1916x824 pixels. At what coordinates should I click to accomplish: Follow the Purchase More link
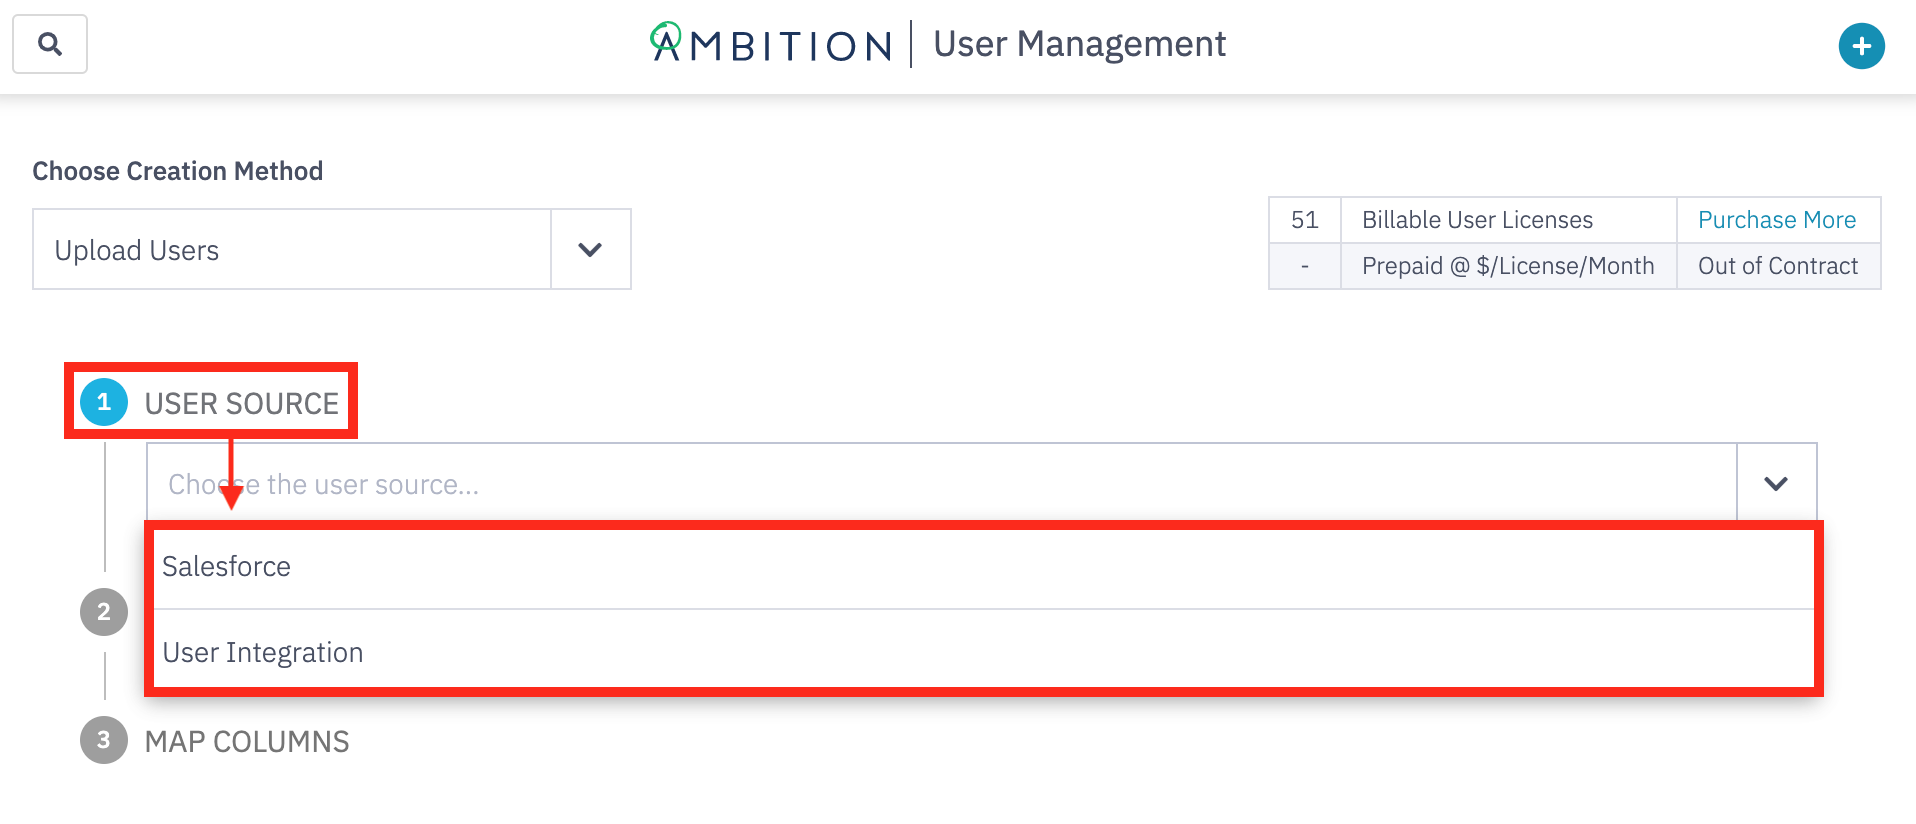coord(1777,220)
